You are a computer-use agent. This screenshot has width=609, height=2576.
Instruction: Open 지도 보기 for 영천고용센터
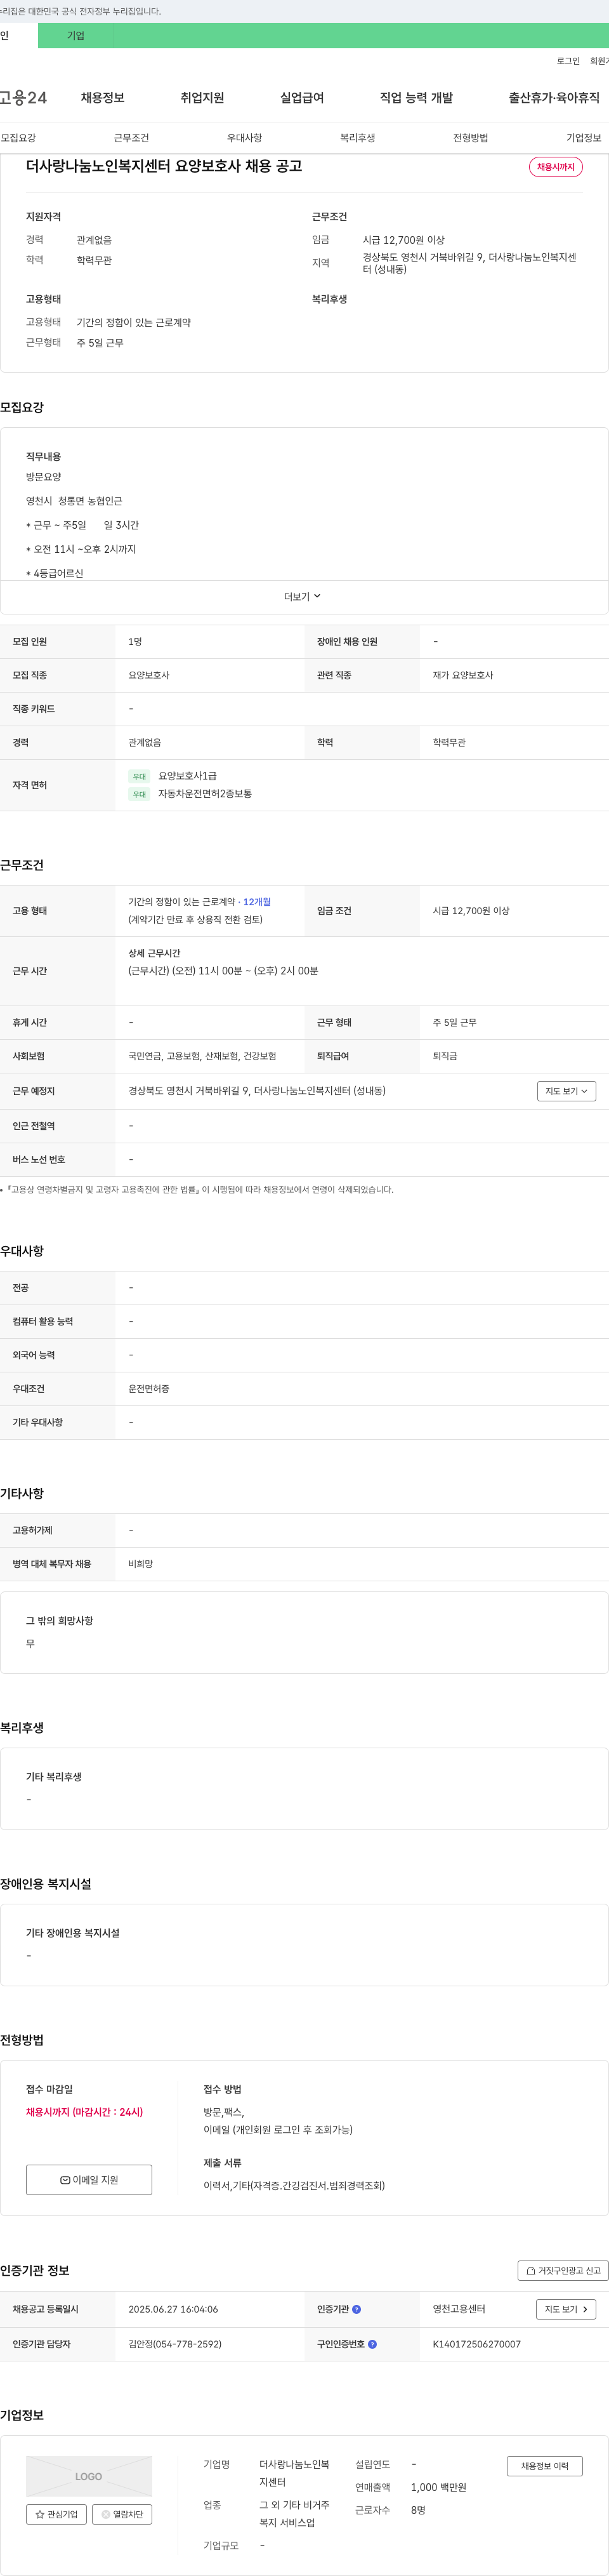(x=566, y=2309)
